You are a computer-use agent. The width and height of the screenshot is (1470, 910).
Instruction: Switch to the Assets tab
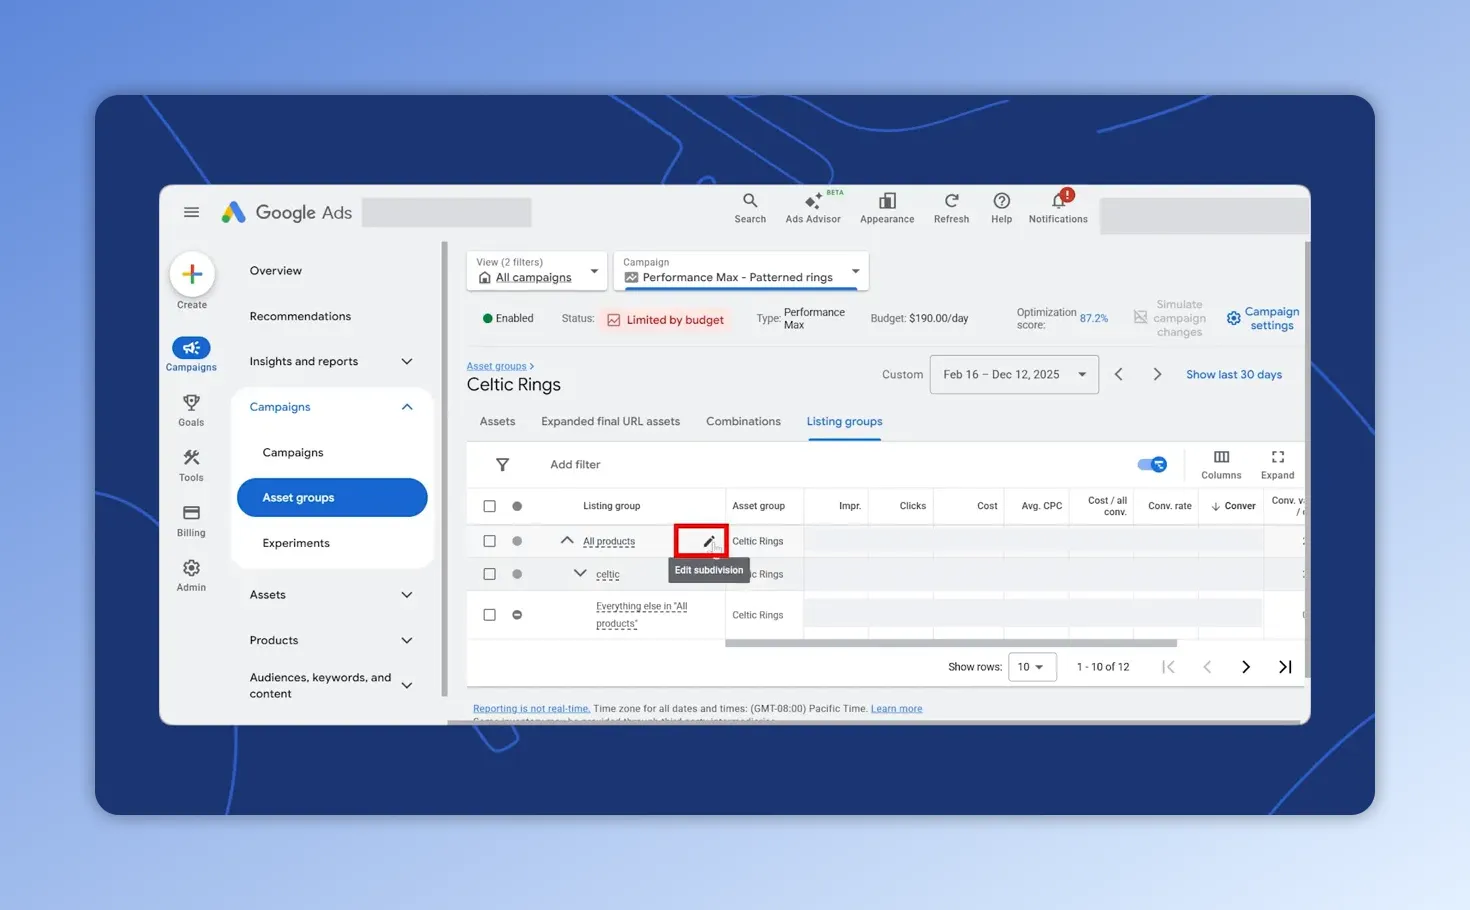point(497,421)
